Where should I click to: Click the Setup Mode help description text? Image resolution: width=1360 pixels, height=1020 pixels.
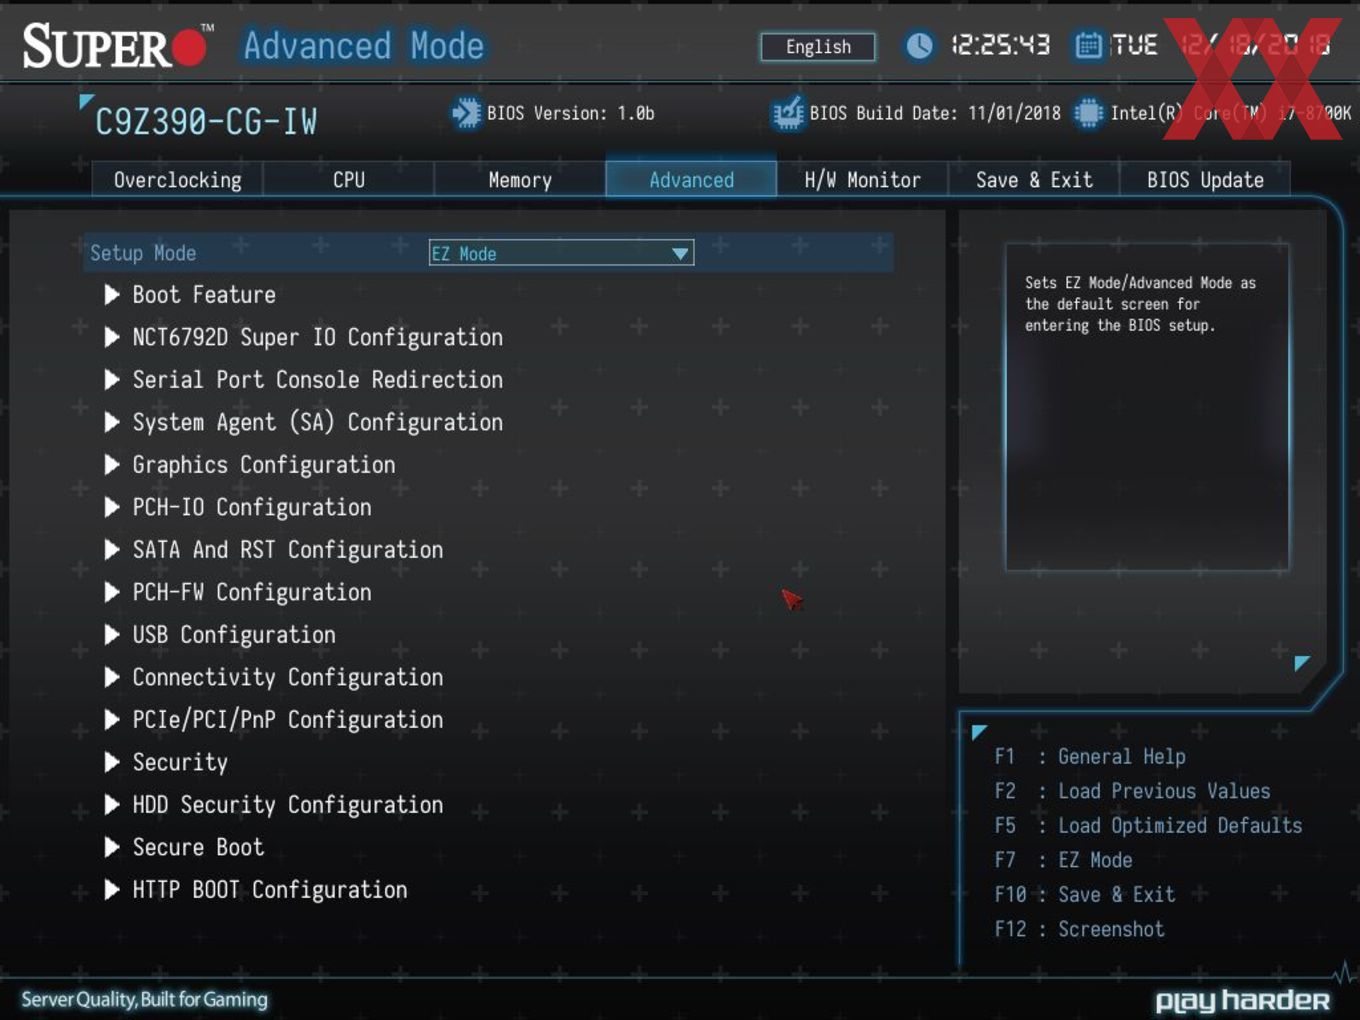tap(1140, 304)
